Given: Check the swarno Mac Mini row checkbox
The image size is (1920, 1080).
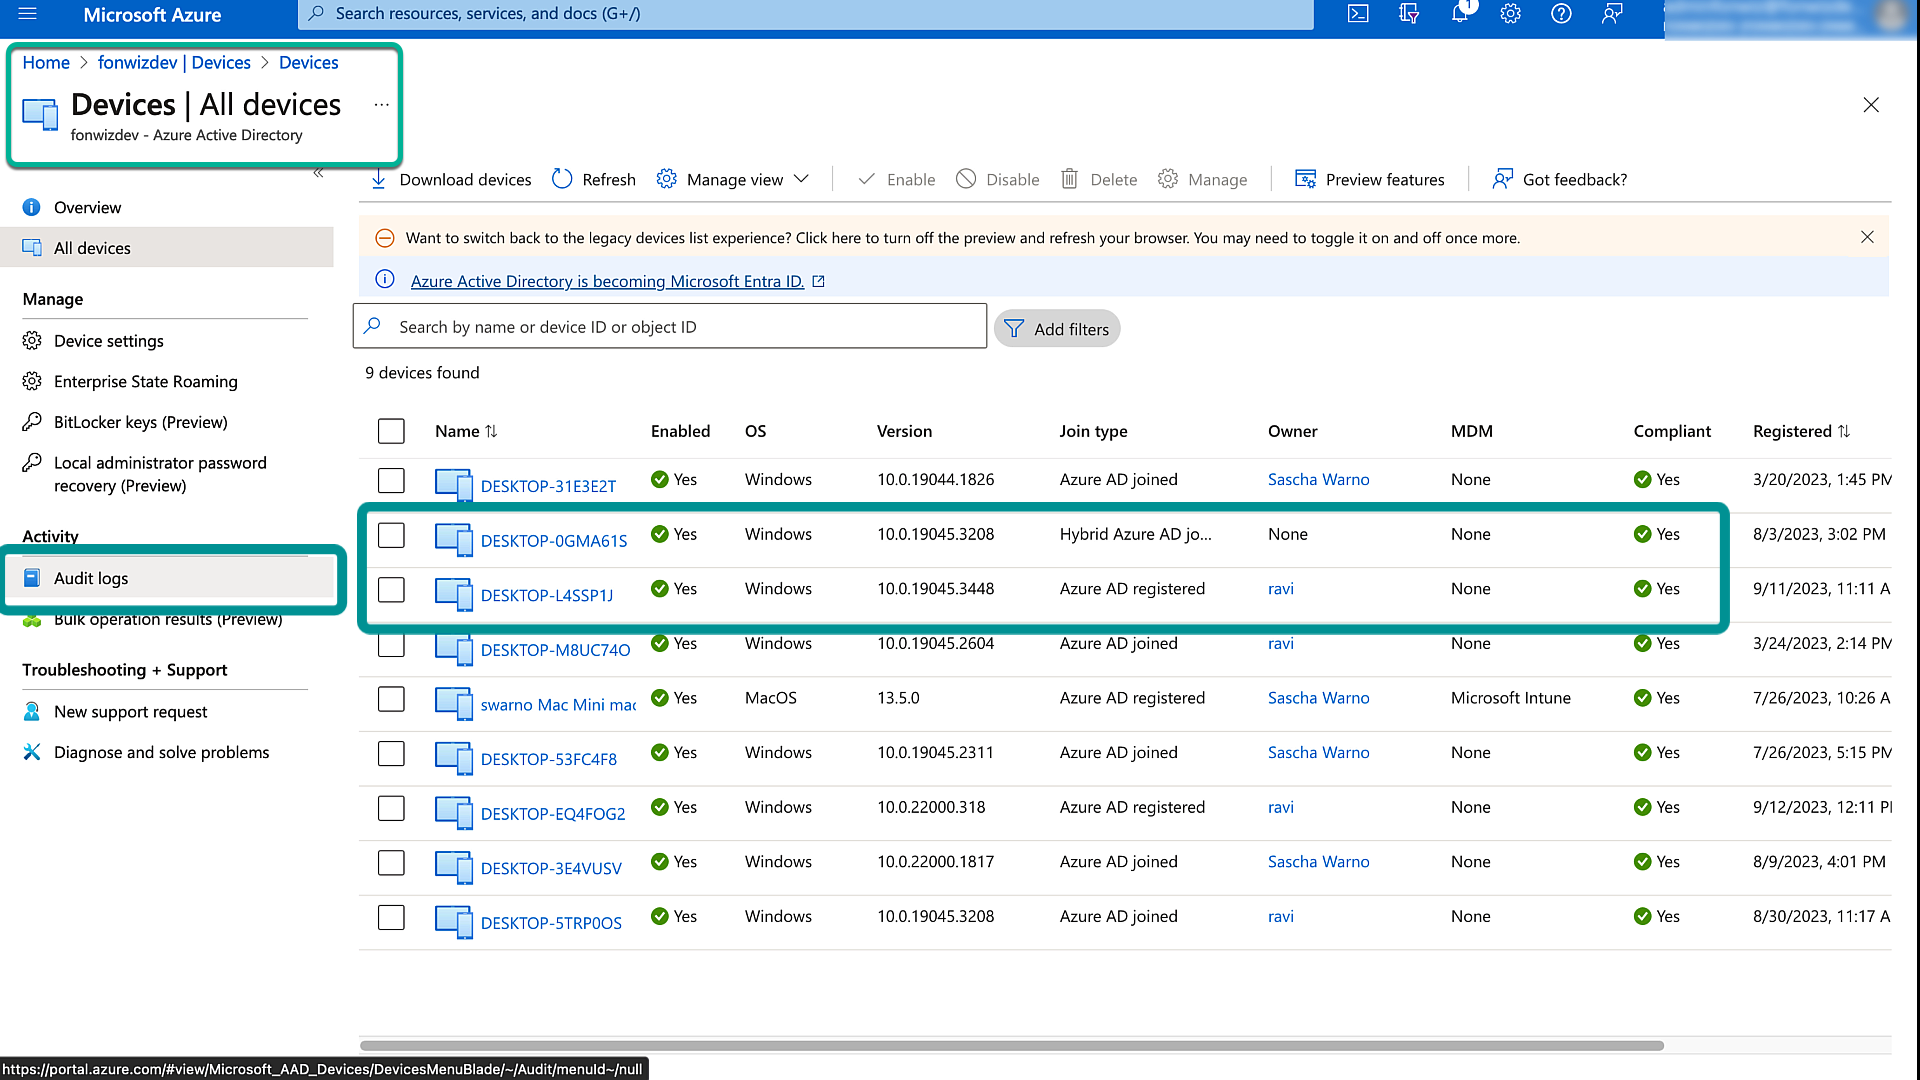Looking at the screenshot, I should (x=391, y=699).
